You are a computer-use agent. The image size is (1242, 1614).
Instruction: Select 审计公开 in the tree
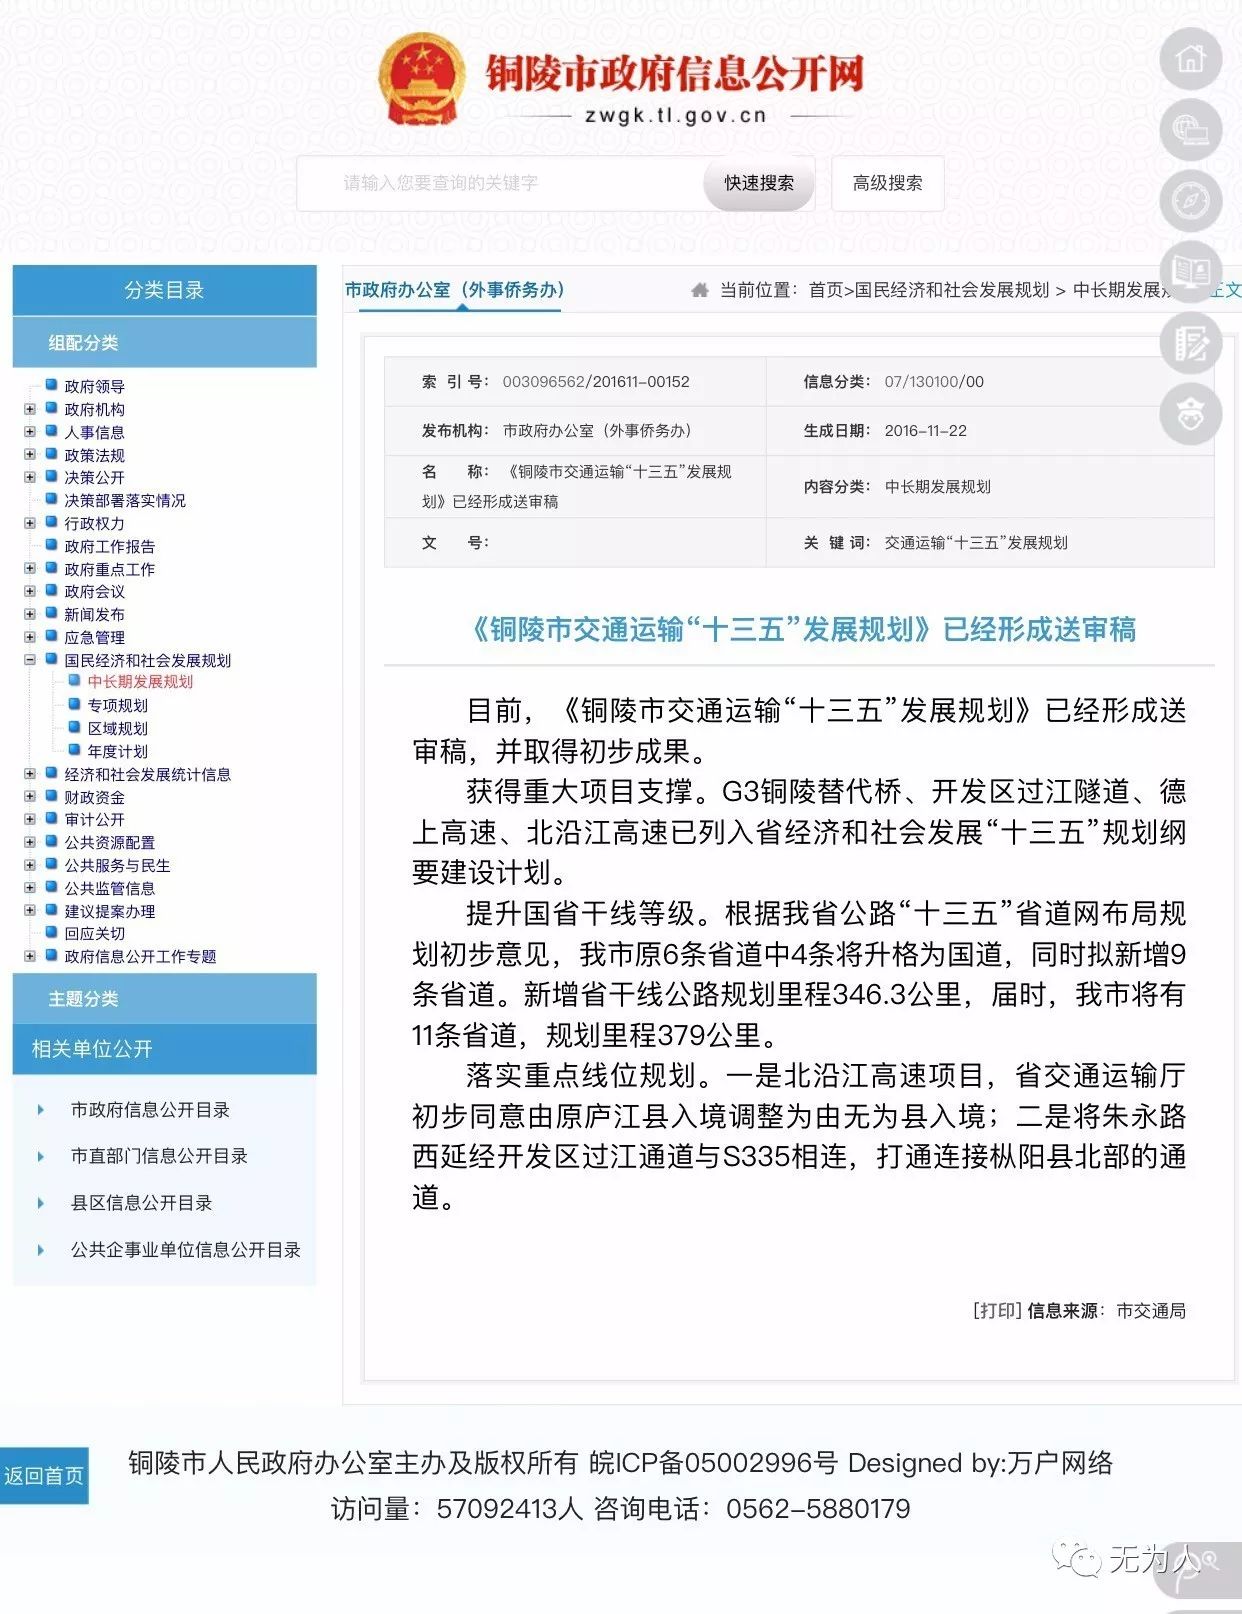point(94,820)
